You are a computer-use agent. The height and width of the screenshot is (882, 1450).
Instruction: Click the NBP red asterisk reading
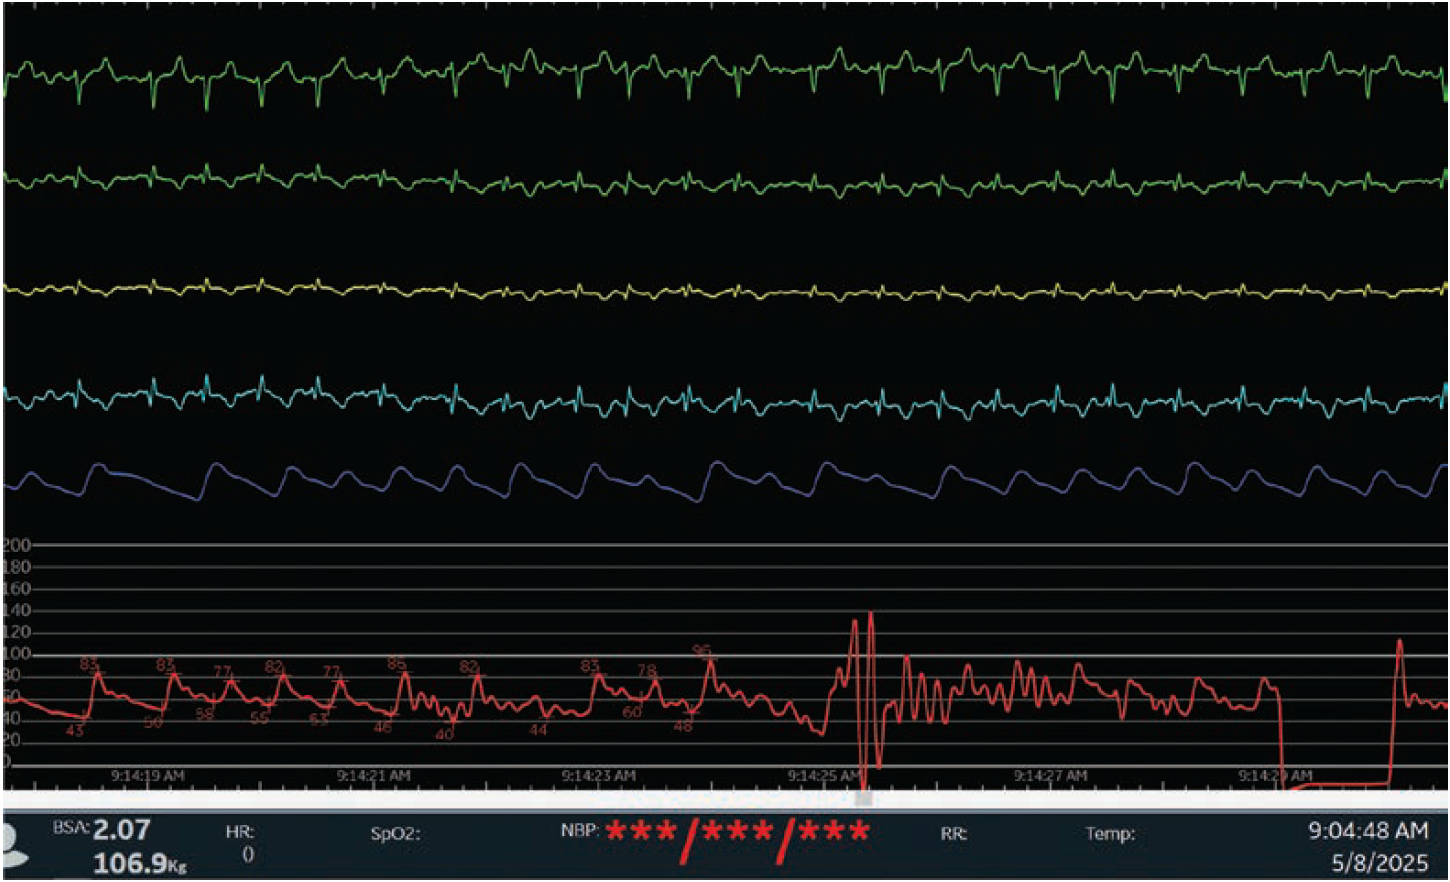pos(737,833)
